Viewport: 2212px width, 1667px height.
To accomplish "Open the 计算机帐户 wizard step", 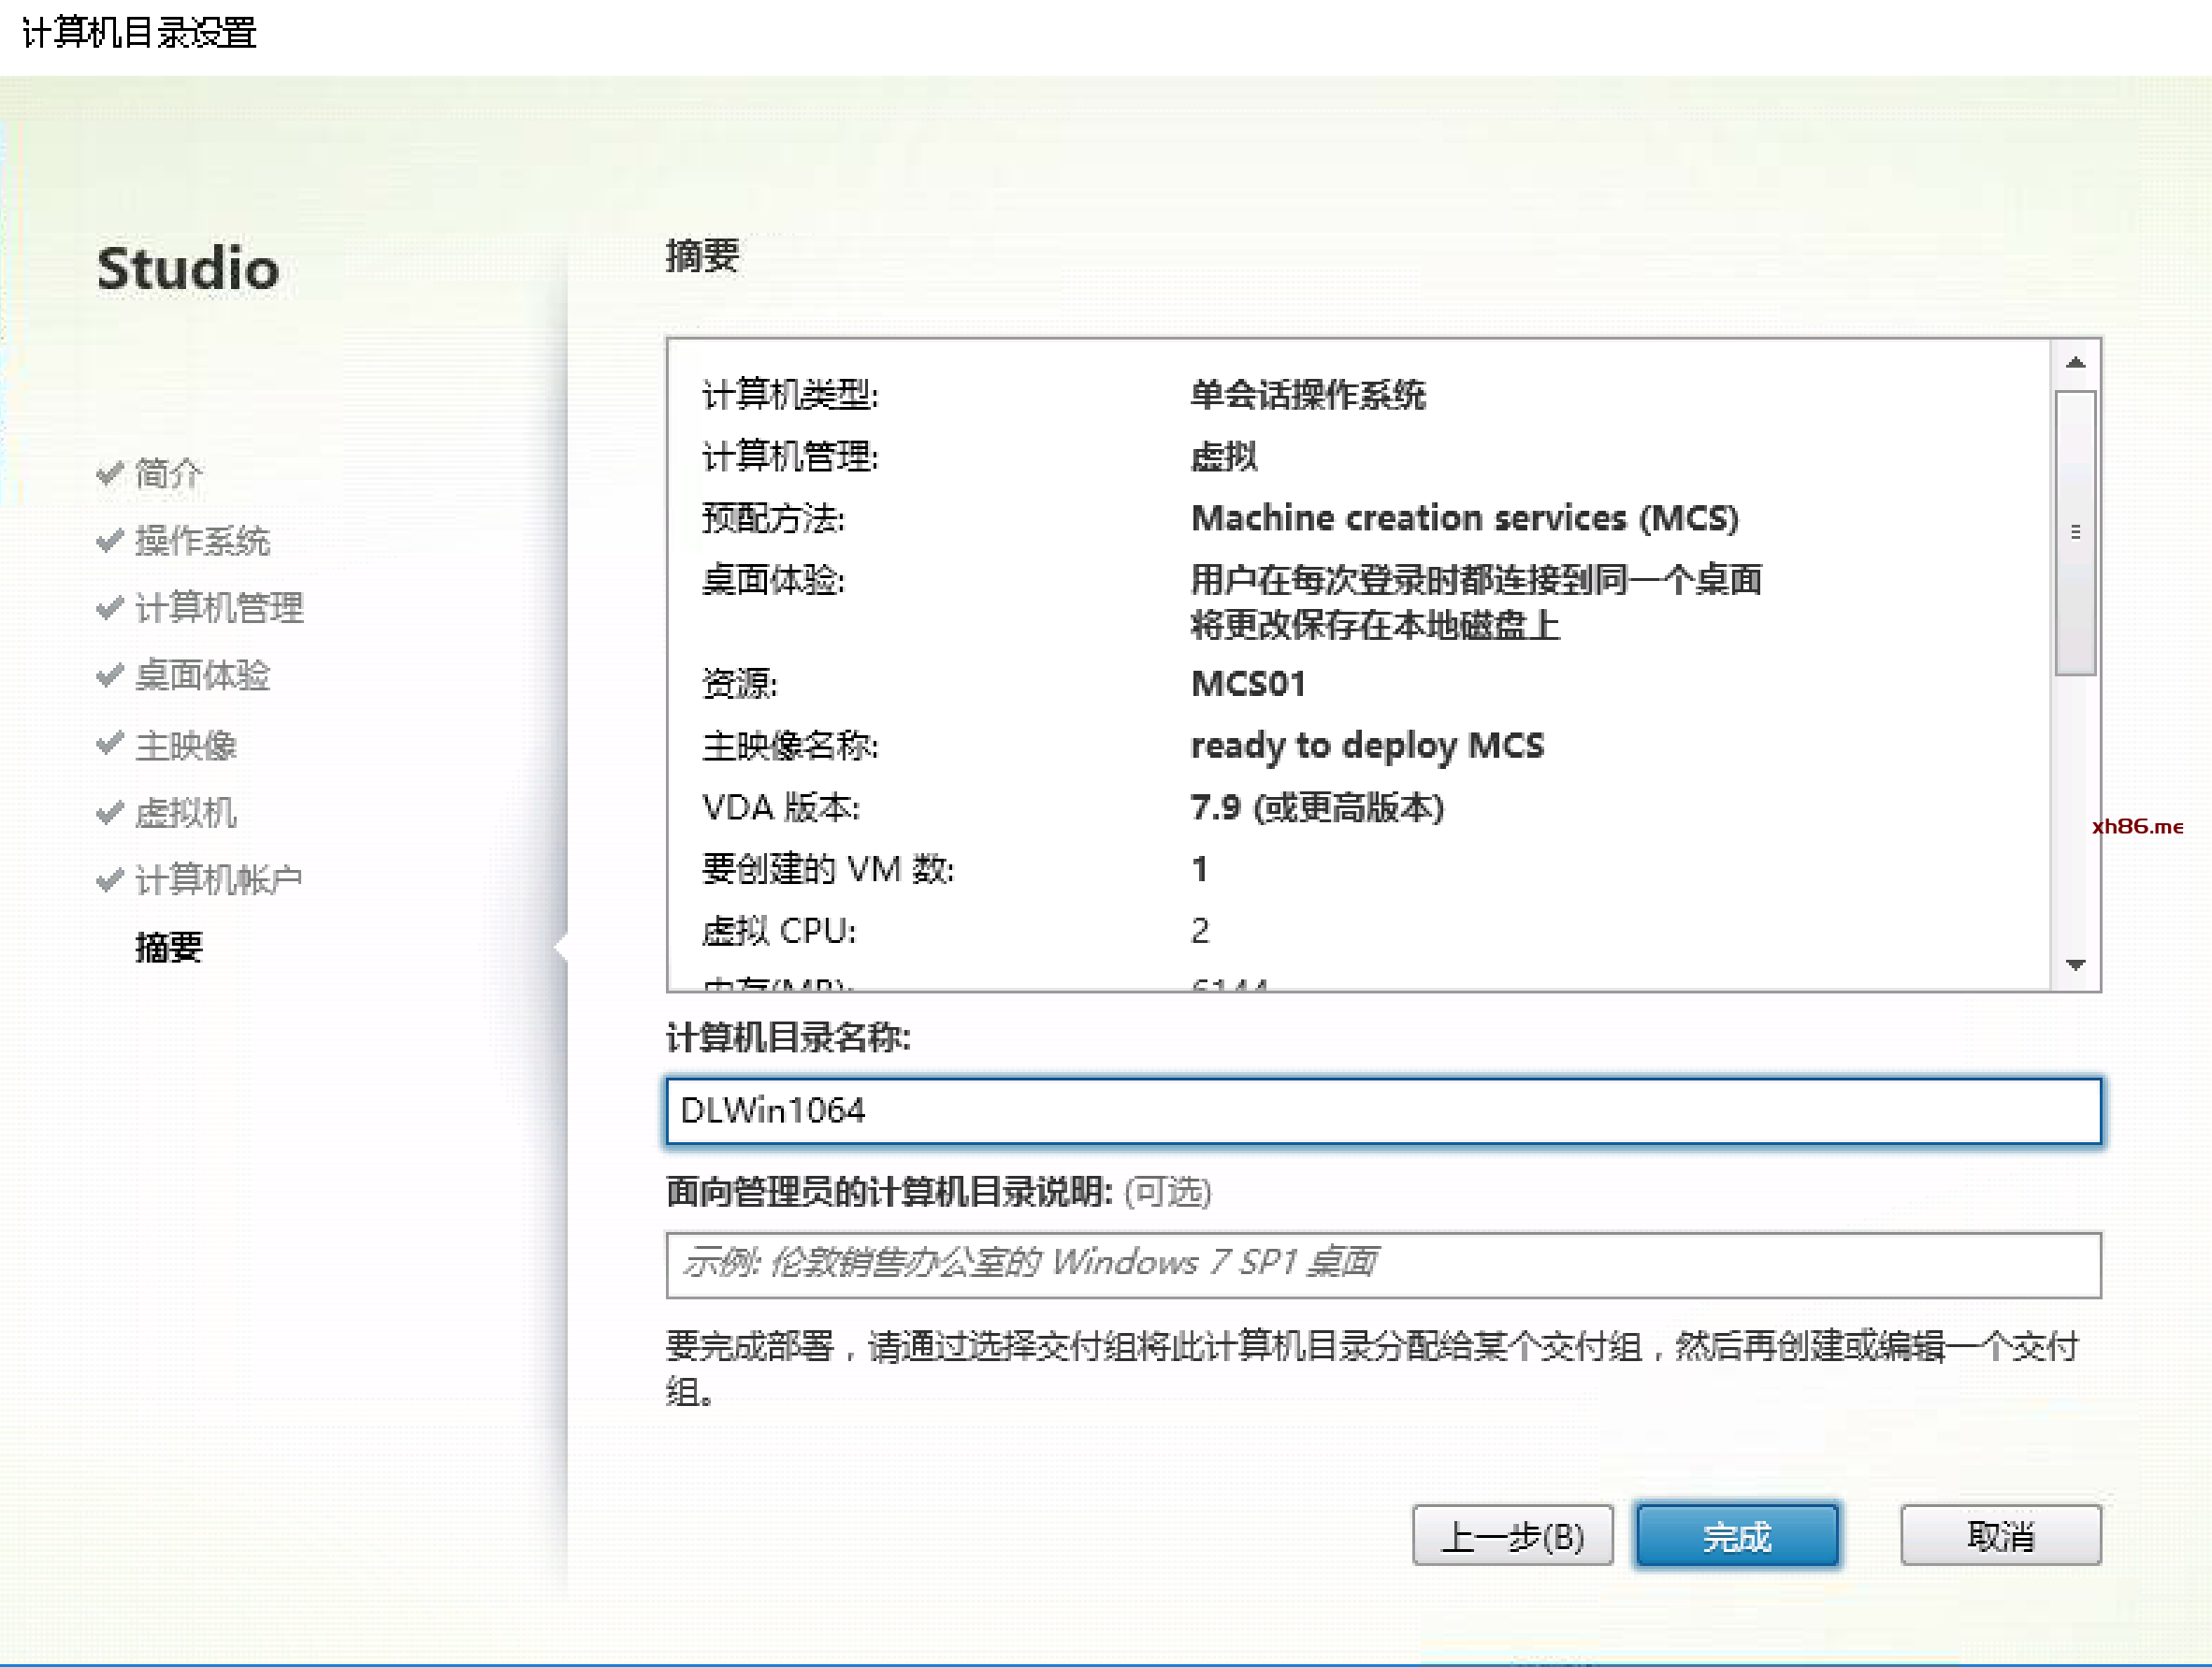I will [218, 880].
